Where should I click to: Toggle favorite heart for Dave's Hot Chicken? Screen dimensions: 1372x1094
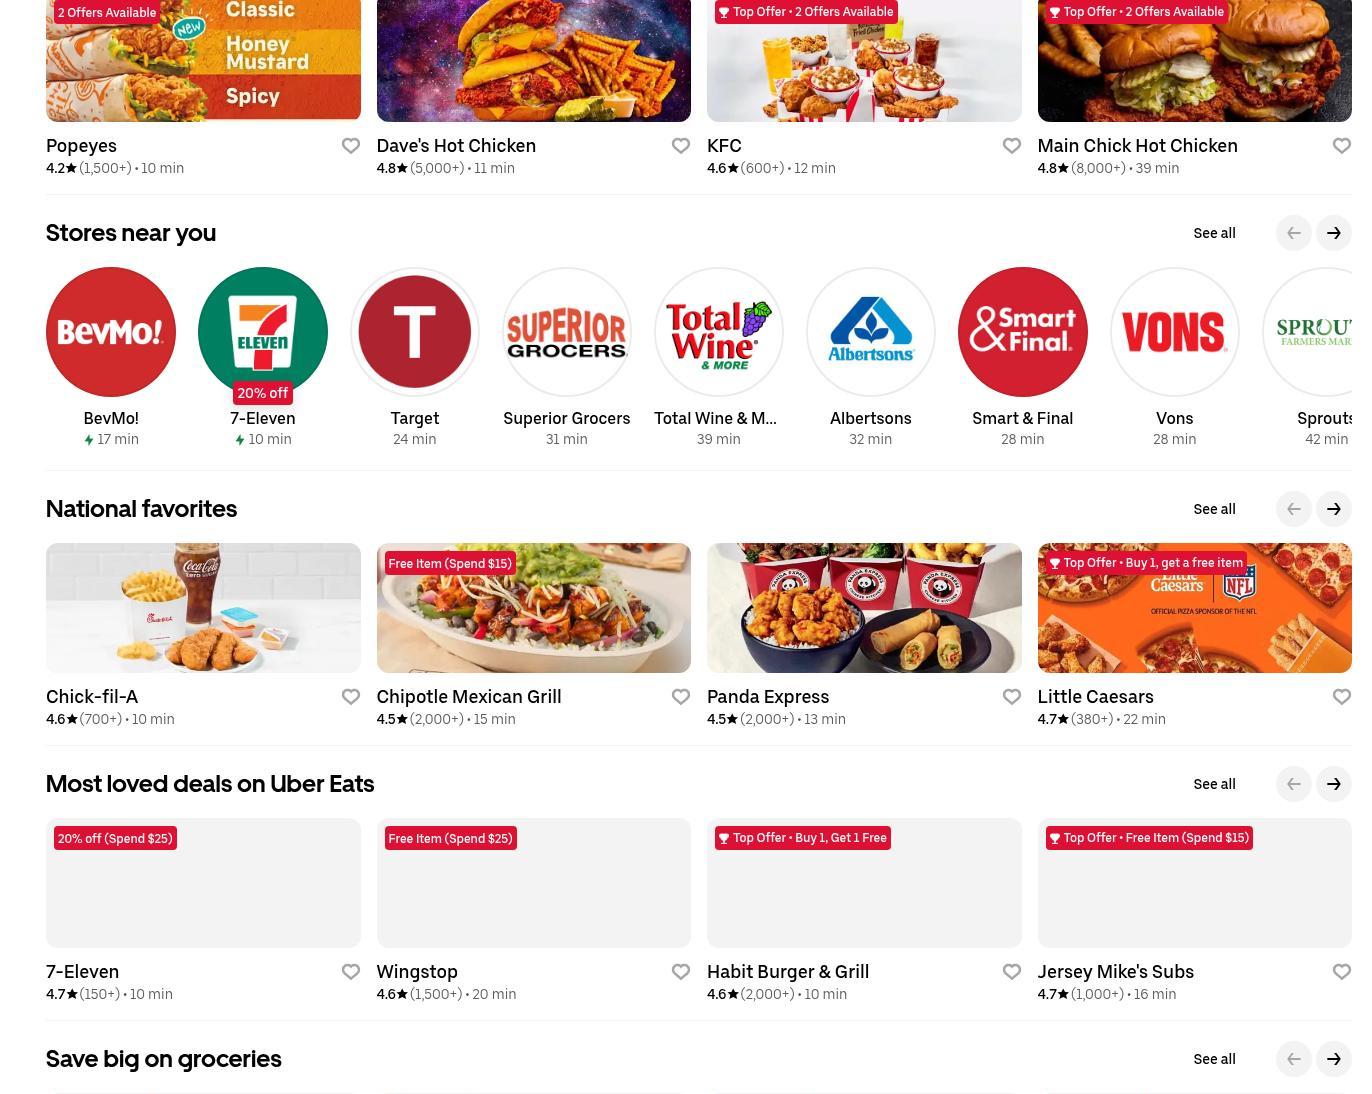pos(681,146)
